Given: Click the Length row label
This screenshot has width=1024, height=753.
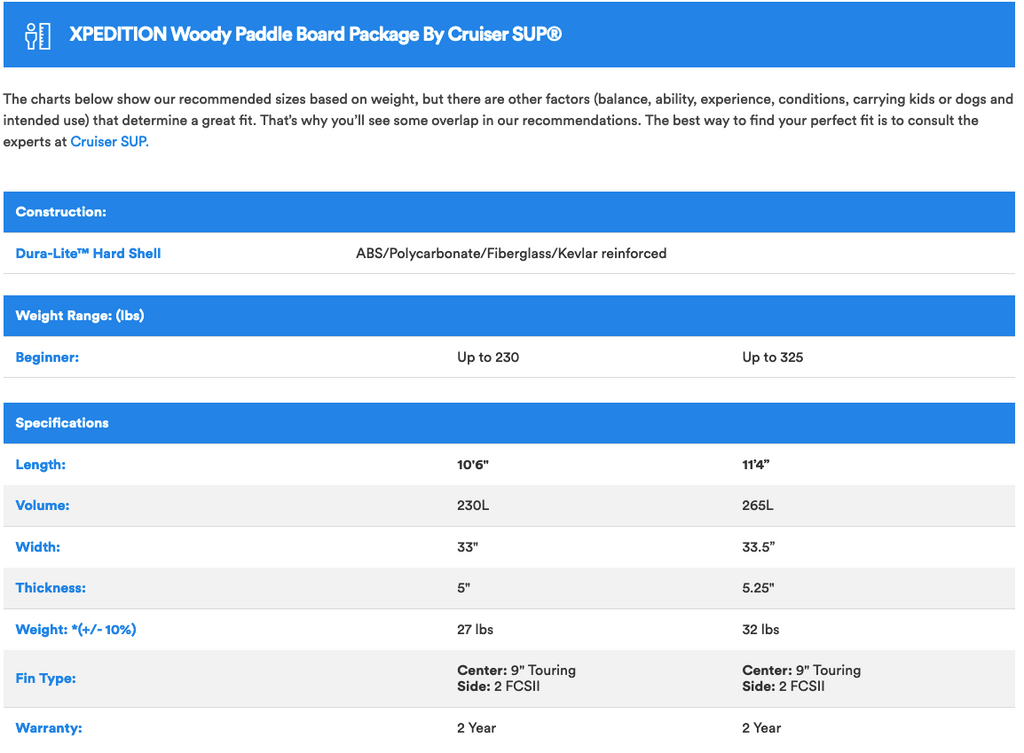Looking at the screenshot, I should [40, 465].
